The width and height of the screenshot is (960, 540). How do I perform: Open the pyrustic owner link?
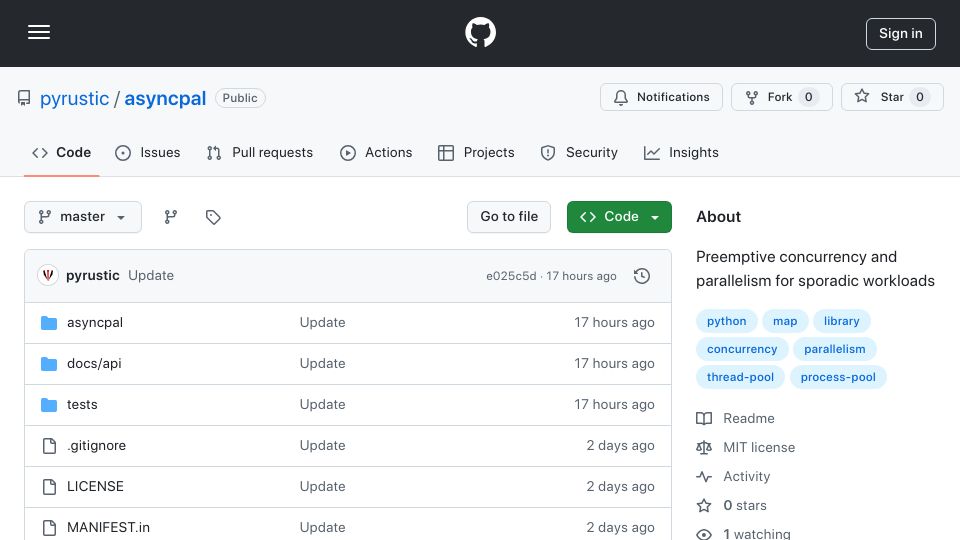click(75, 98)
